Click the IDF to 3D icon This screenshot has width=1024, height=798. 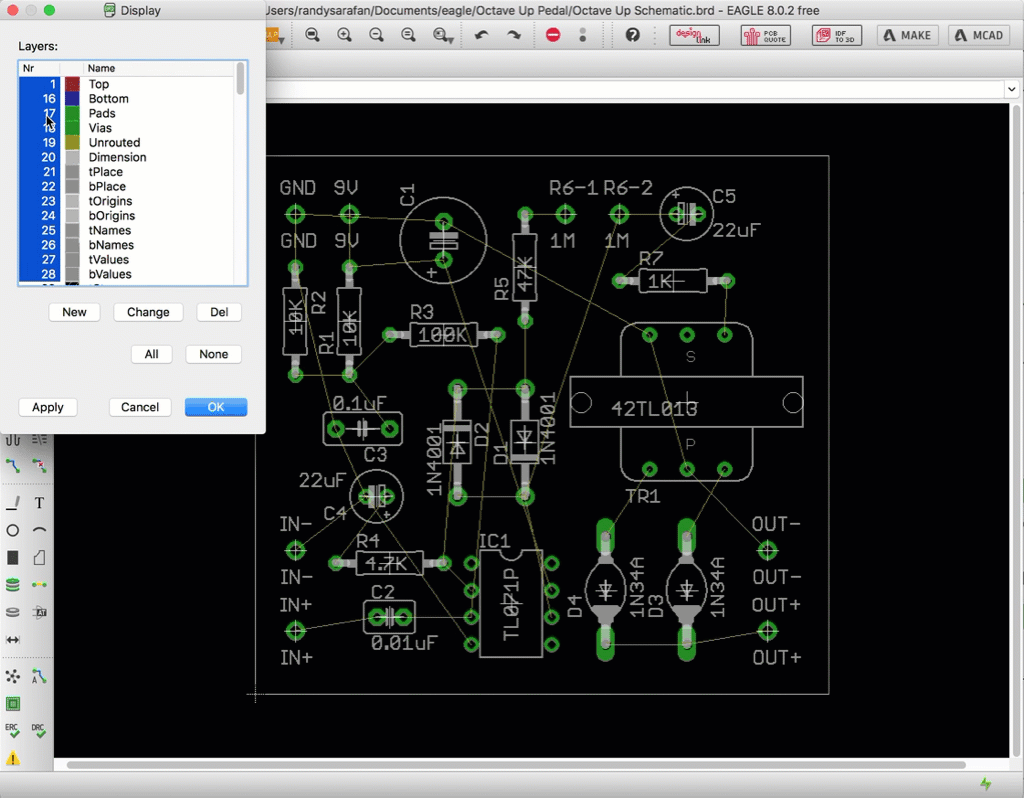point(837,35)
